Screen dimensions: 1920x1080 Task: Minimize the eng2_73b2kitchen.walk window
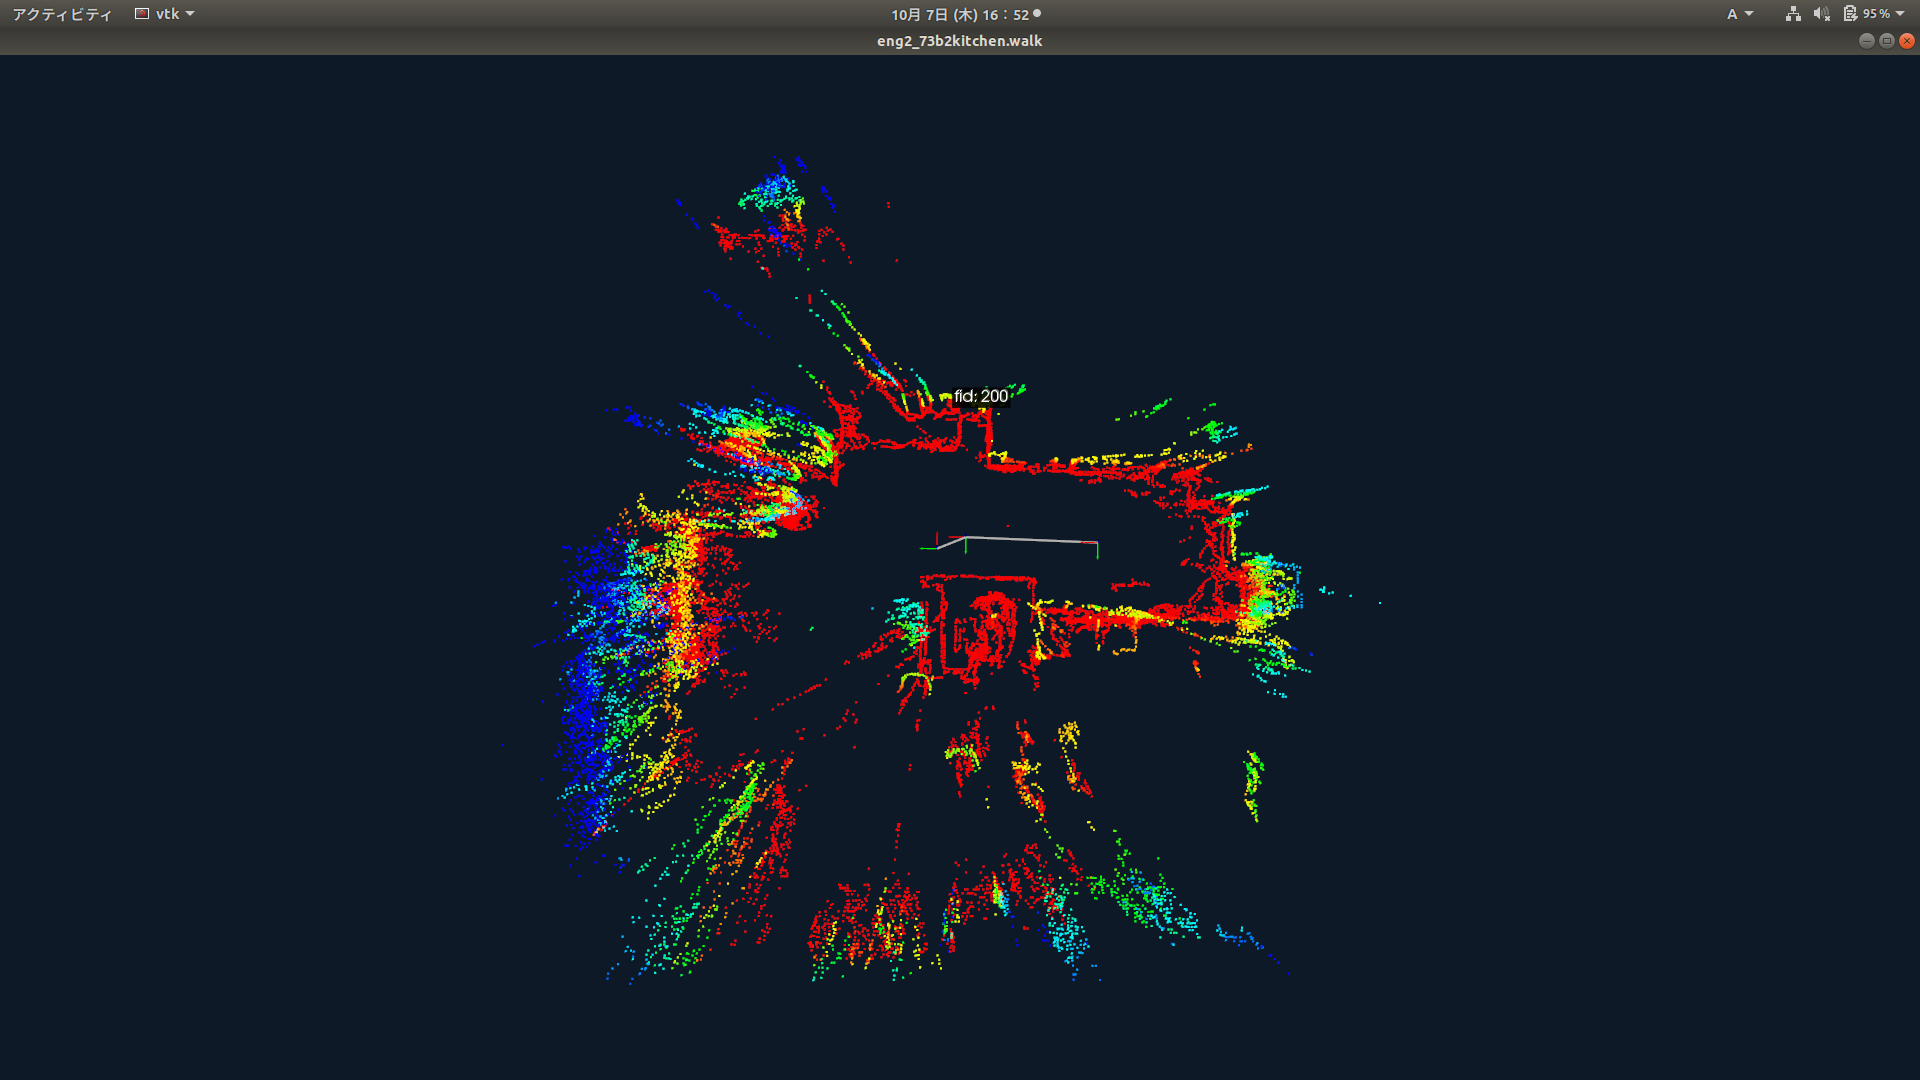[1866, 41]
